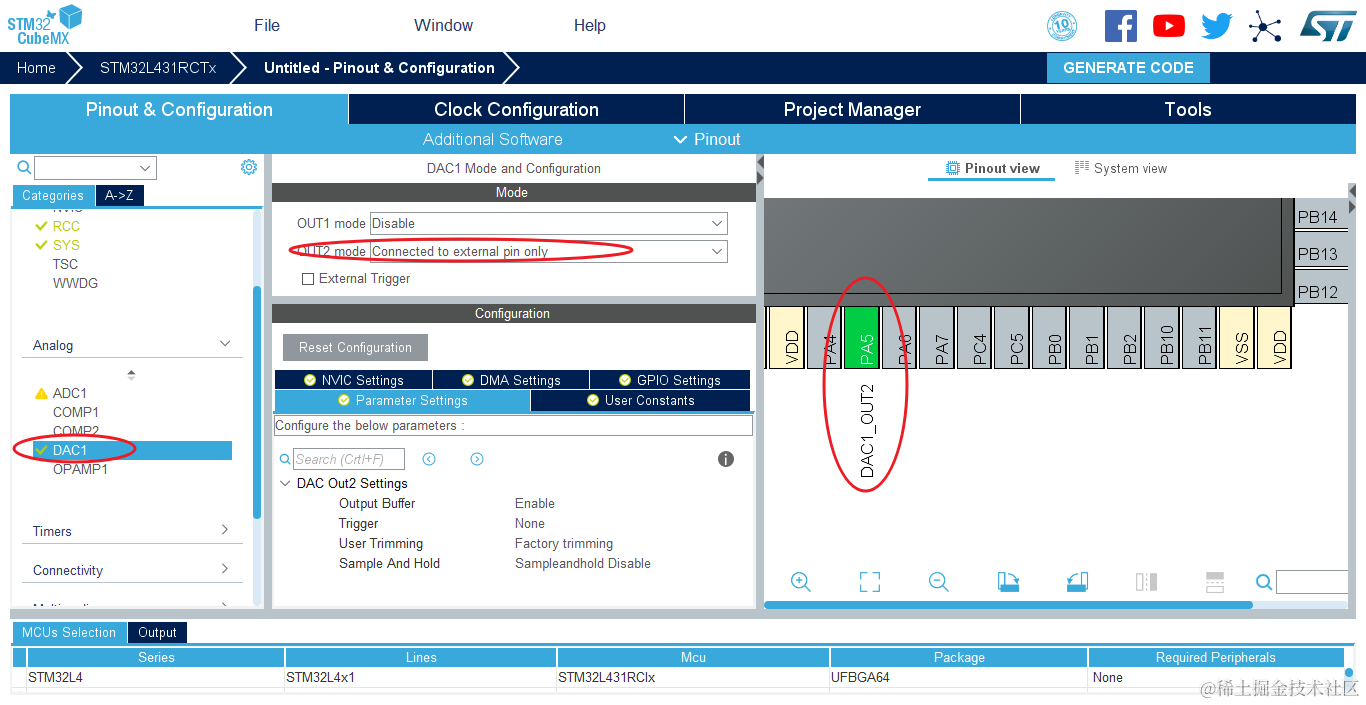The width and height of the screenshot is (1366, 705).
Task: Open the settings gear in categories panel
Action: click(249, 167)
